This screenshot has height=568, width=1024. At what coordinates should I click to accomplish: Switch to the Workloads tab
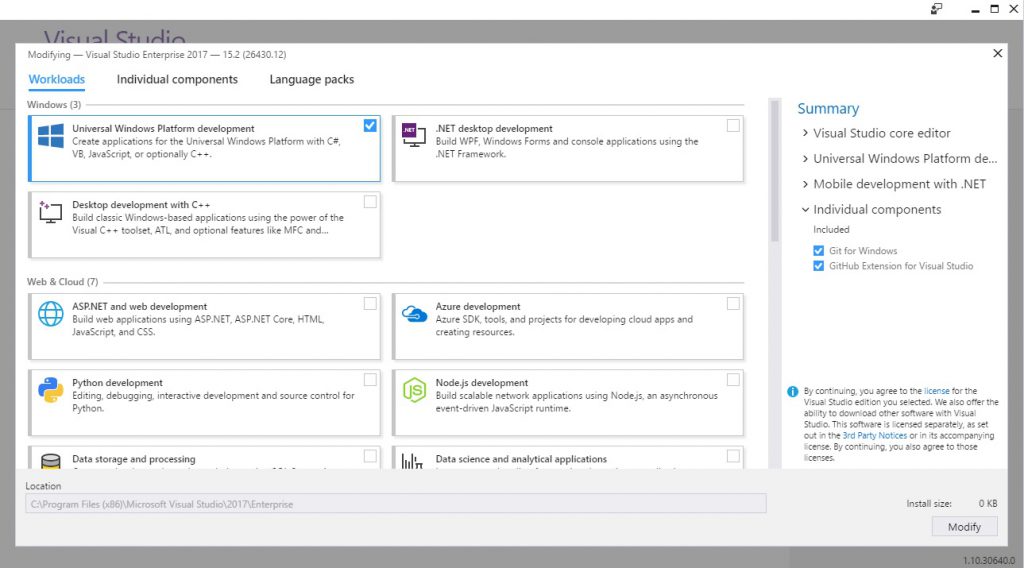coord(57,80)
